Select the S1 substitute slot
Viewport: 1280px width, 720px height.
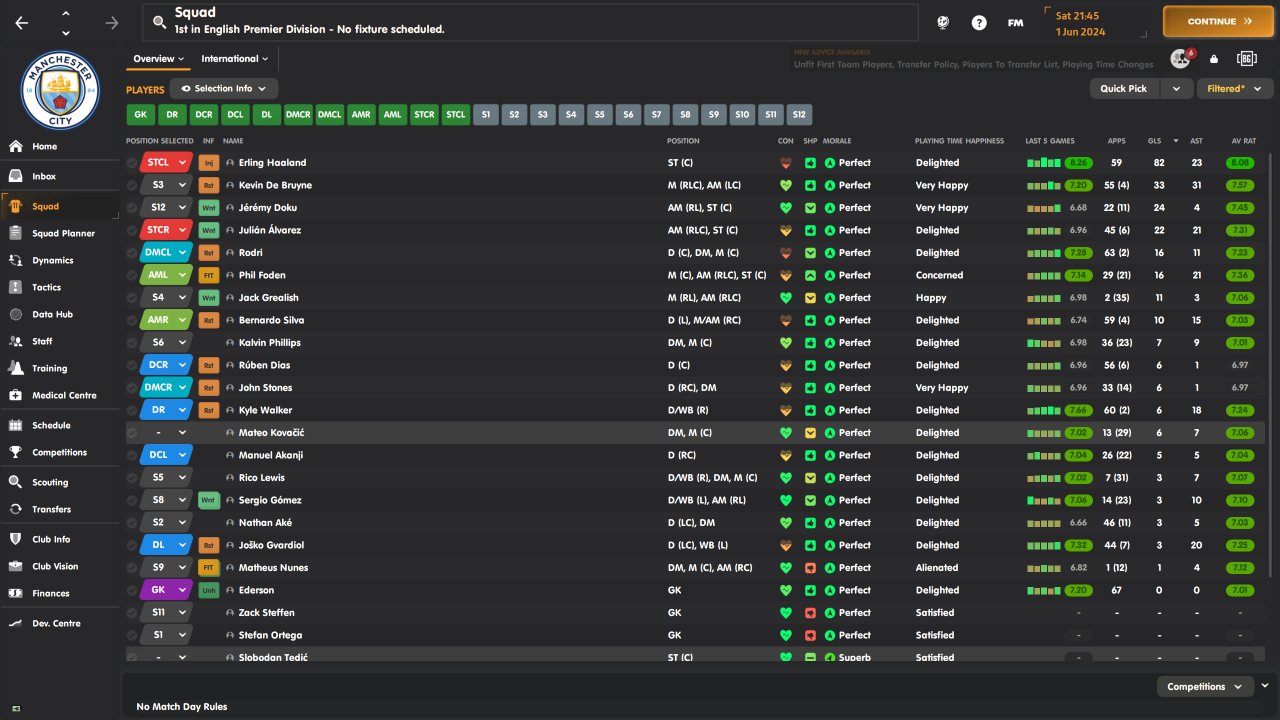(x=486, y=115)
